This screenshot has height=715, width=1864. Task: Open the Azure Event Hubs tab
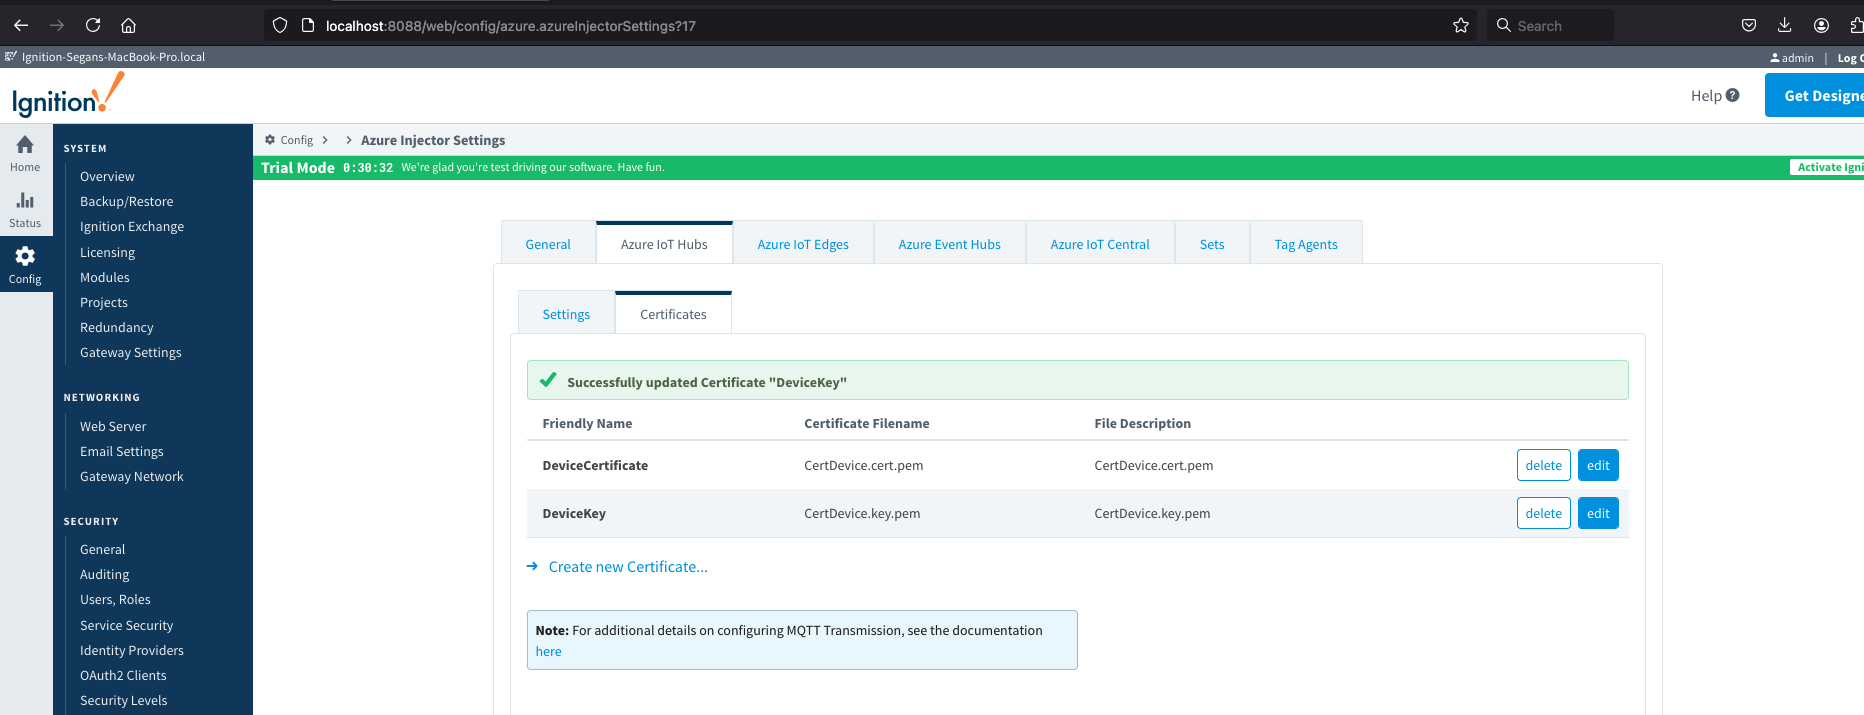[x=949, y=244]
